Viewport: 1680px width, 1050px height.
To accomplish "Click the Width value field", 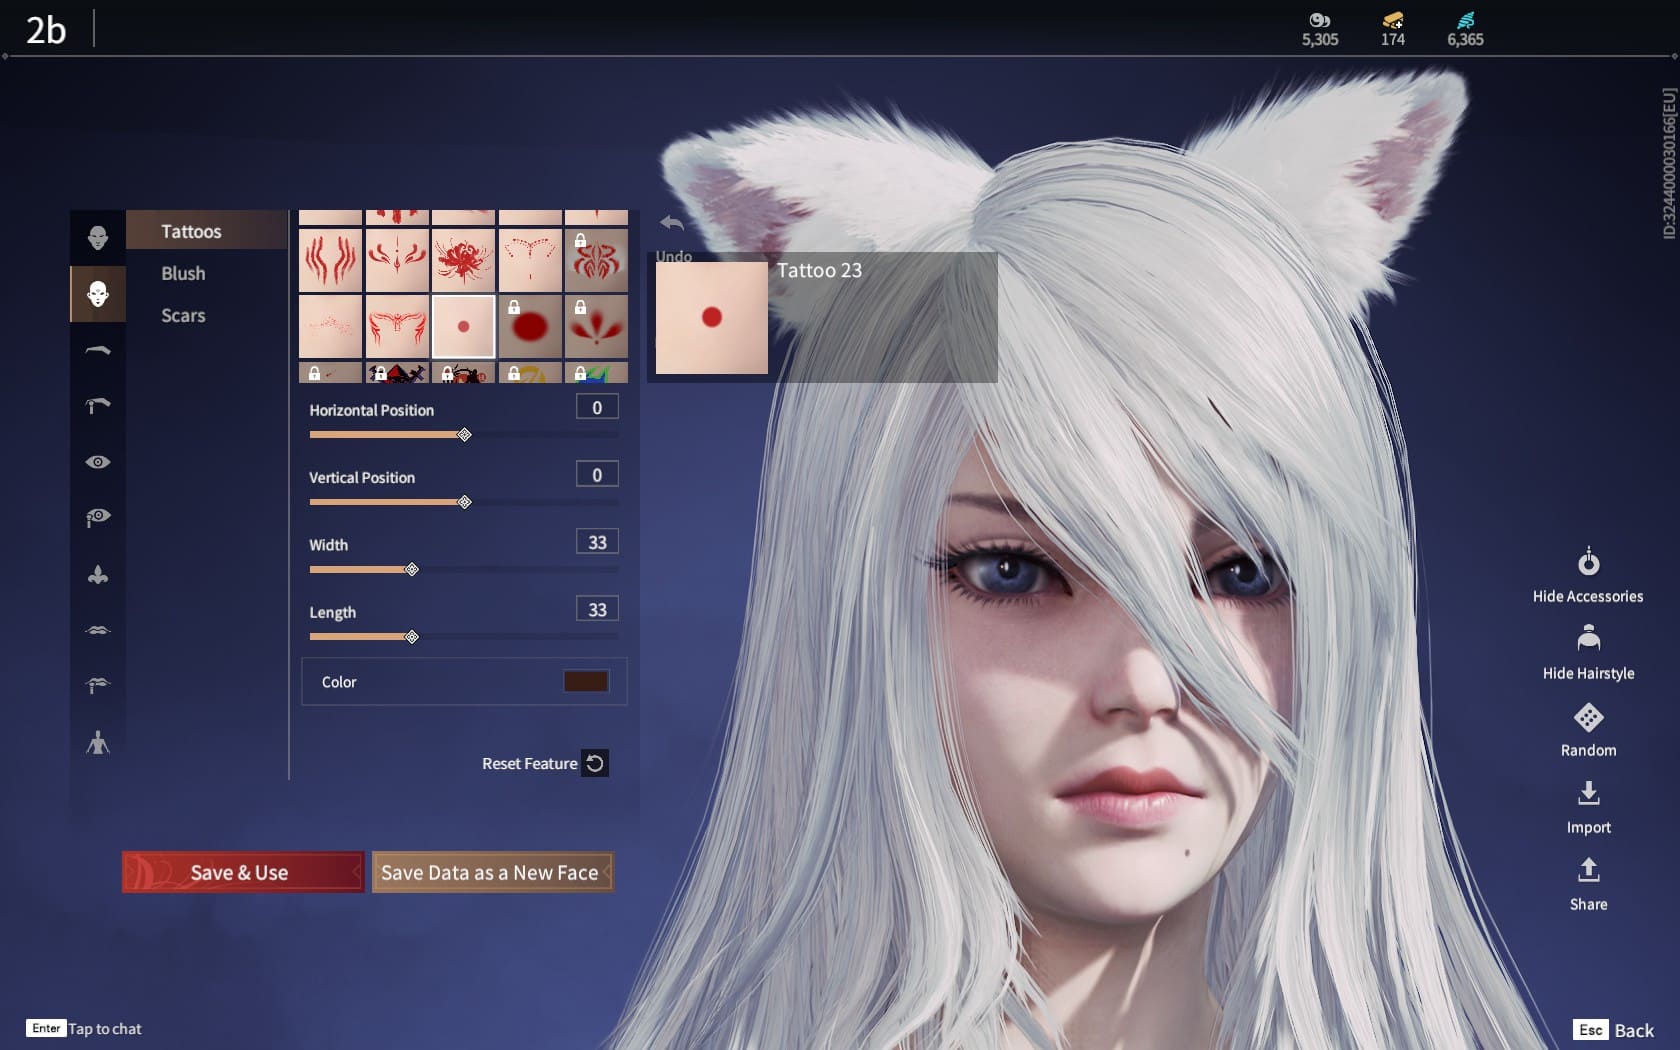I will pyautogui.click(x=597, y=542).
